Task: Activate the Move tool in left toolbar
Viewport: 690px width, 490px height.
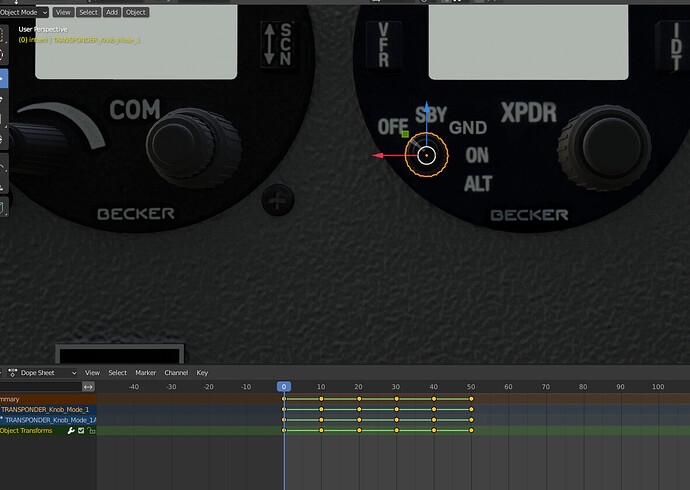Action: (x=3, y=79)
